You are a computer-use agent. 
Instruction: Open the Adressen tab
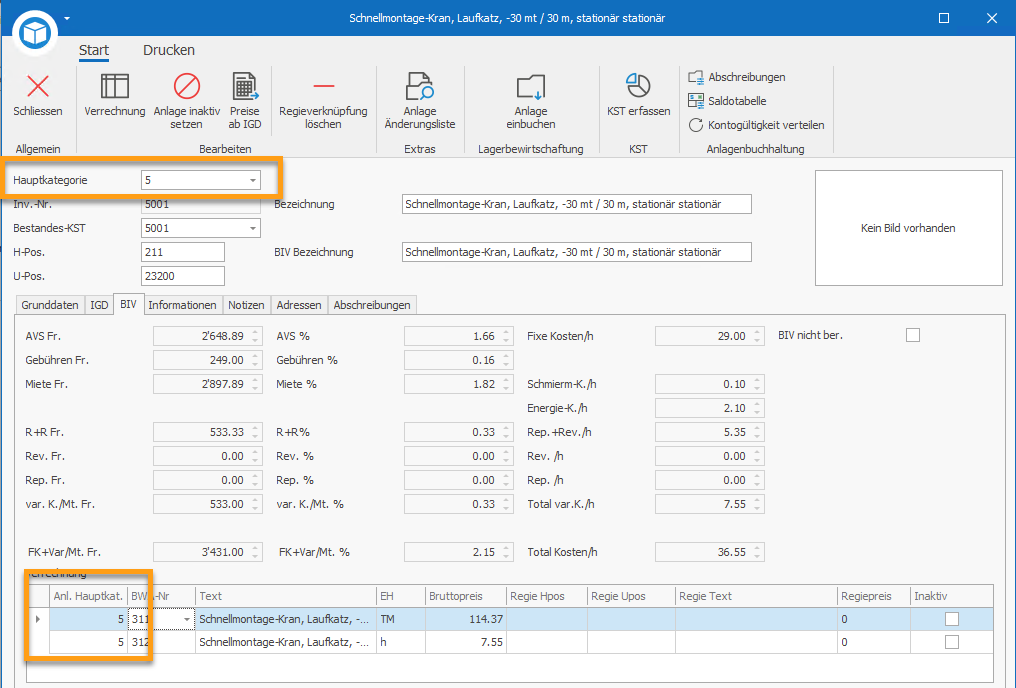pos(299,305)
